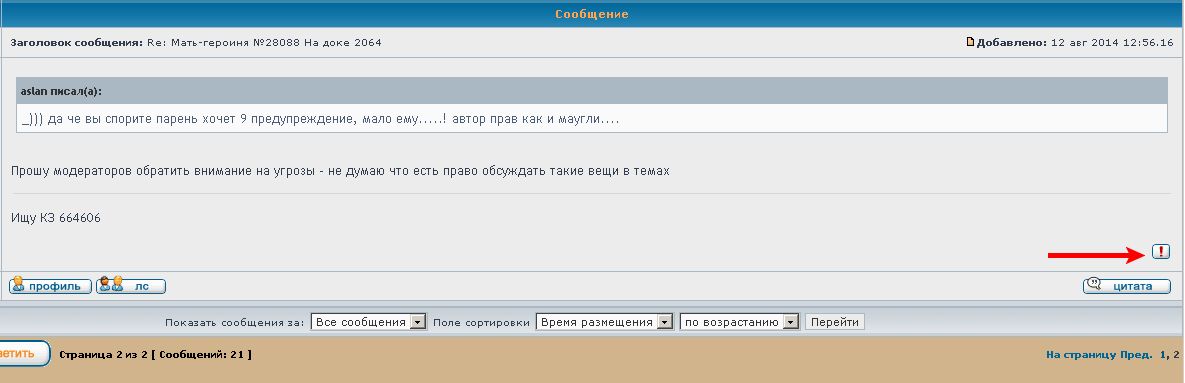Image resolution: width=1185 pixels, height=383 pixels.
Task: Click the Сообщение column header
Action: point(592,14)
